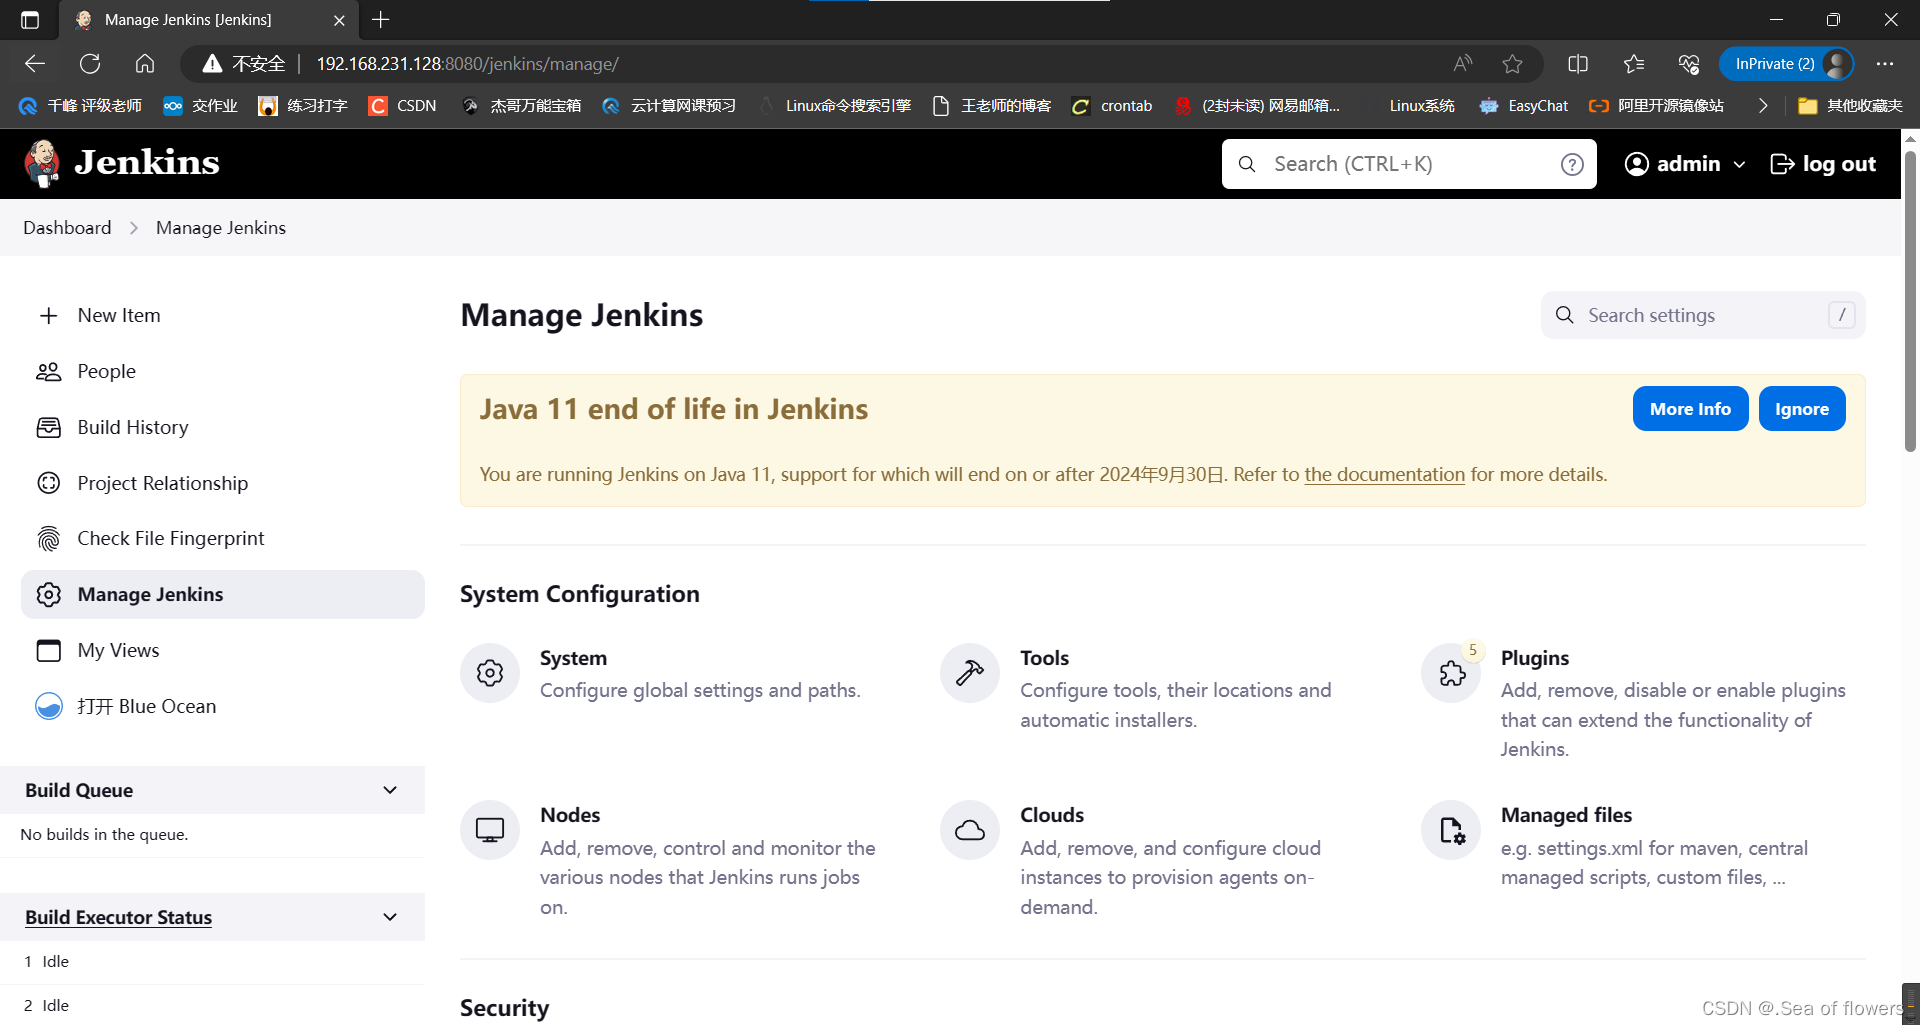This screenshot has height=1025, width=1920.
Task: Add page to favorites star
Action: point(1512,64)
